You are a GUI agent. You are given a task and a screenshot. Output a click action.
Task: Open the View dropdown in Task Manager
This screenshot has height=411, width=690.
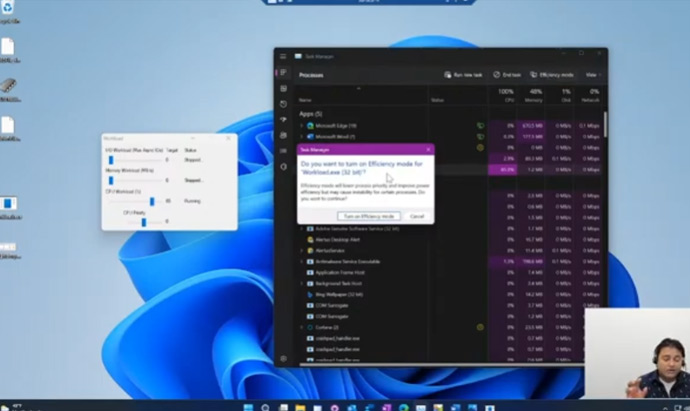[x=593, y=75]
